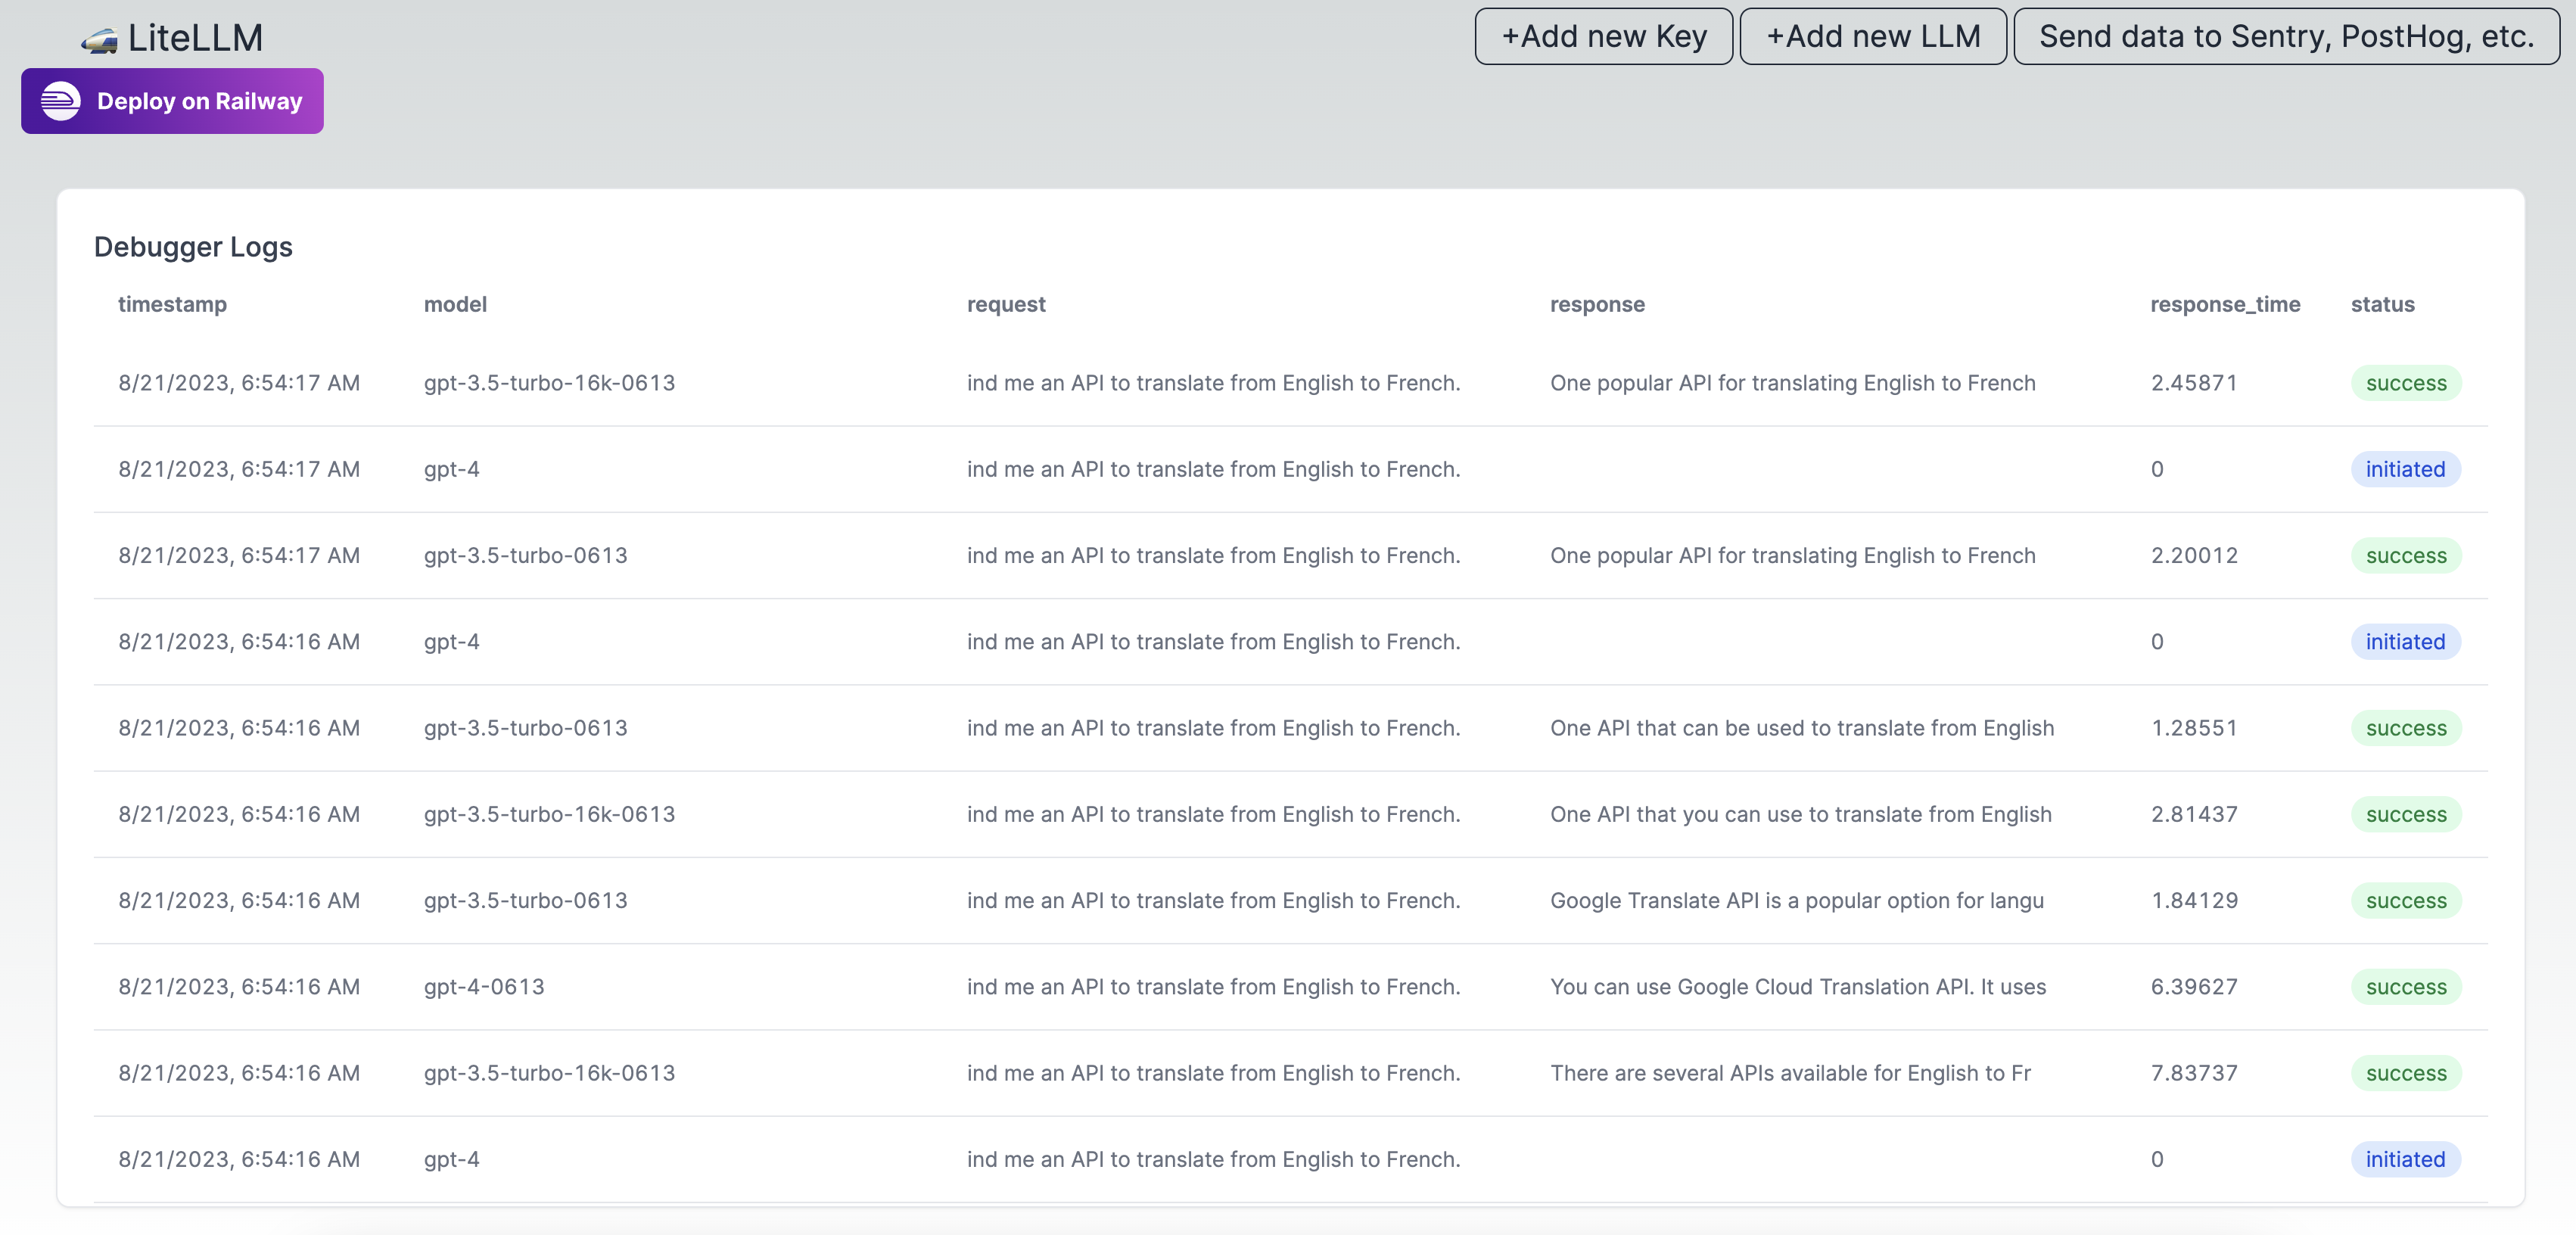
Task: Open the +Add new LLM button
Action: (x=1872, y=37)
